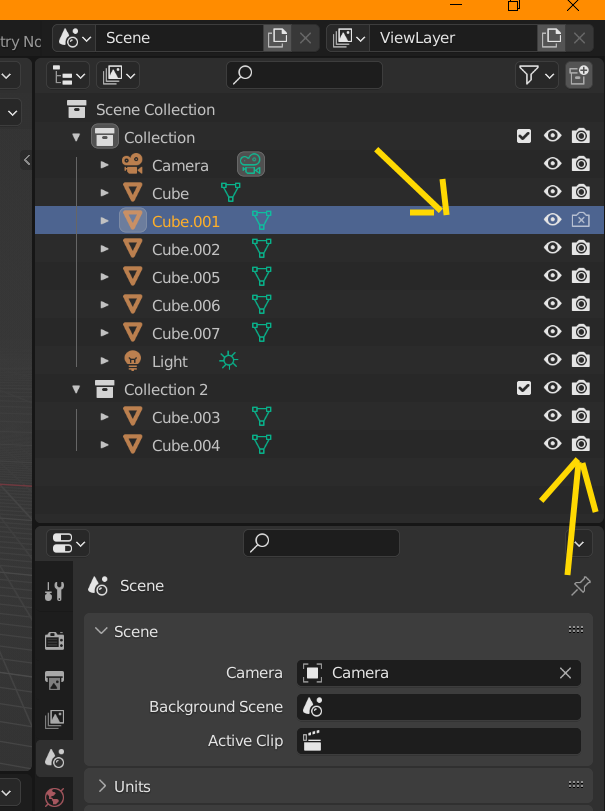
Task: Clear the Camera field with the X button
Action: [565, 673]
